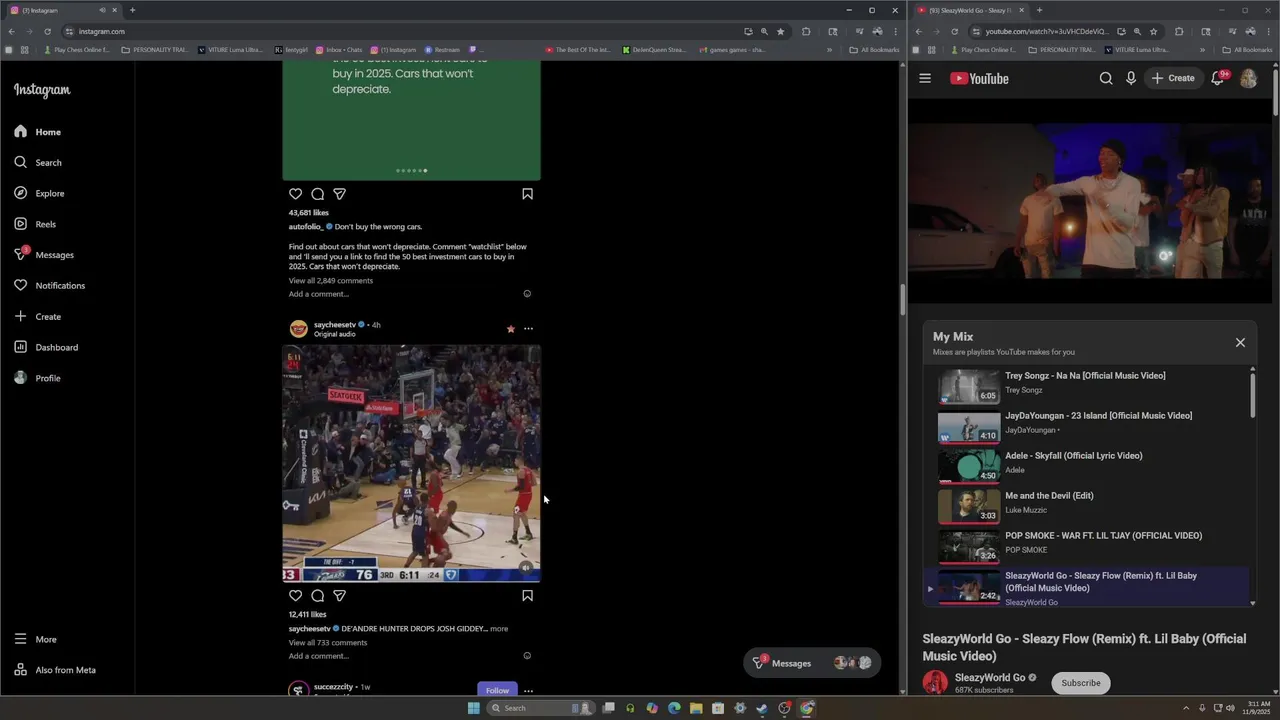Open emoji picker on saycheesetv comment
Viewport: 1280px width, 720px height.
527,656
